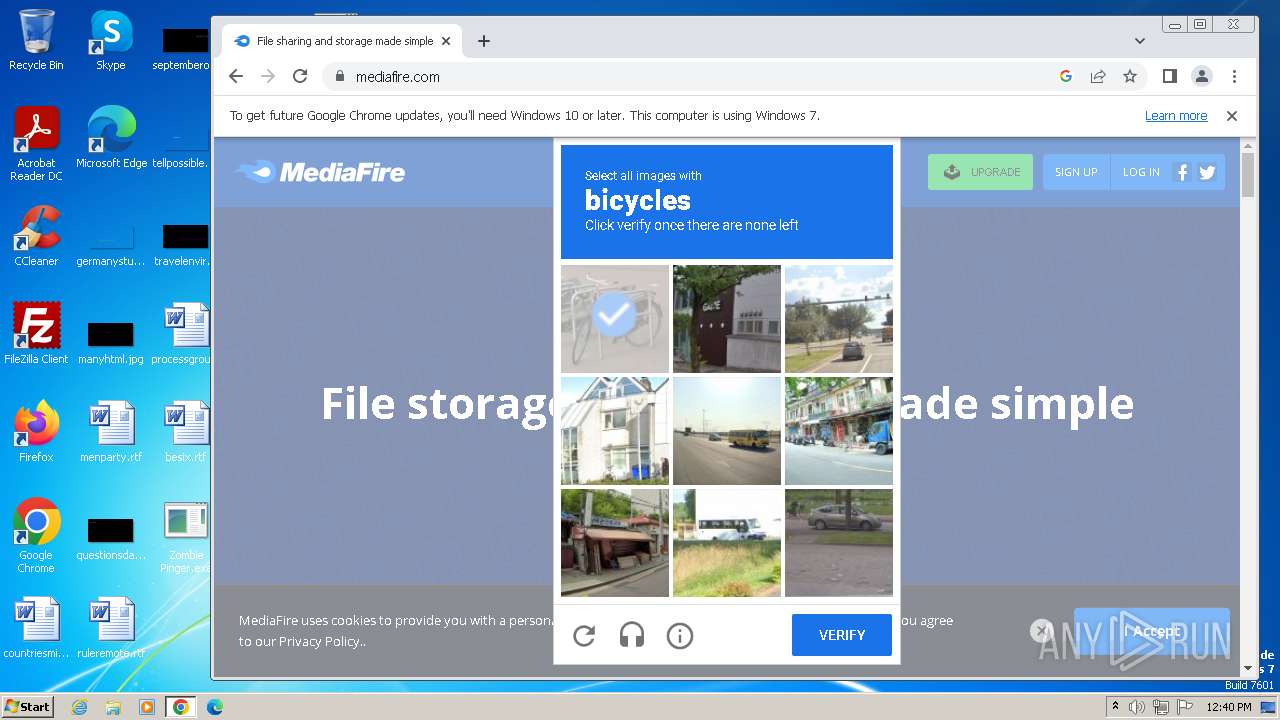The height and width of the screenshot is (720, 1280).
Task: Open Learn more link in update bar
Action: coord(1176,116)
